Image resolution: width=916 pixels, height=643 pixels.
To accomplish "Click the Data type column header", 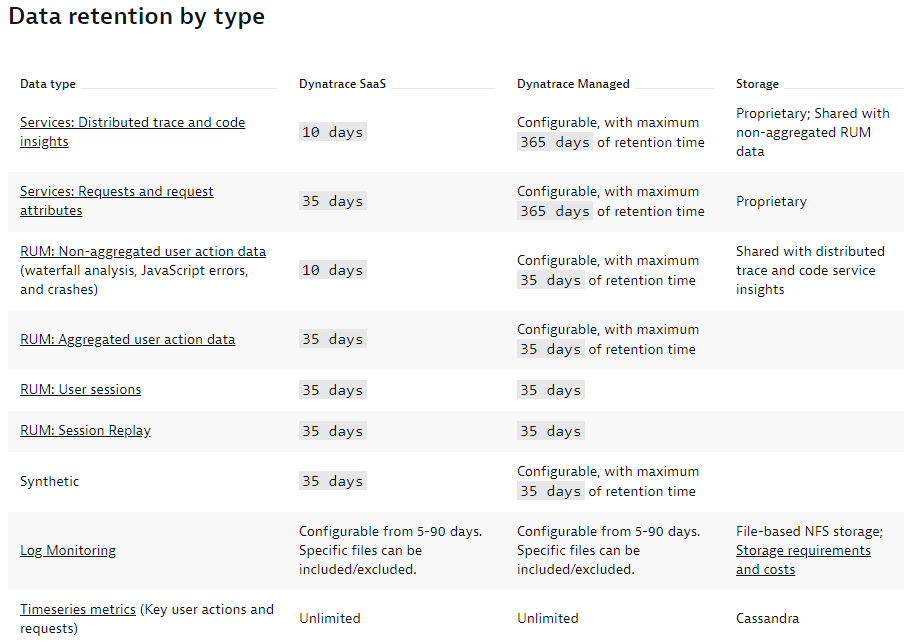I will pyautogui.click(x=47, y=84).
